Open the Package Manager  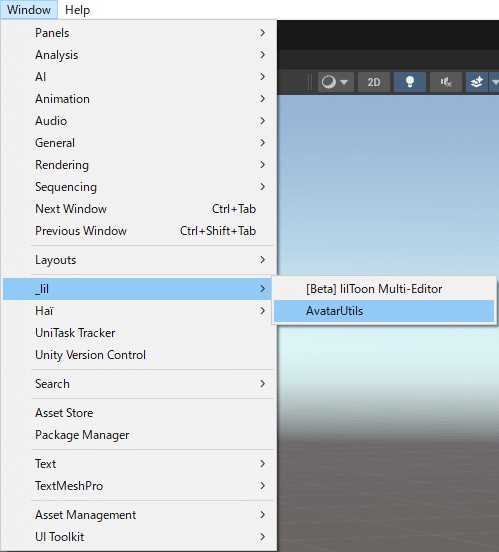click(x=139, y=435)
